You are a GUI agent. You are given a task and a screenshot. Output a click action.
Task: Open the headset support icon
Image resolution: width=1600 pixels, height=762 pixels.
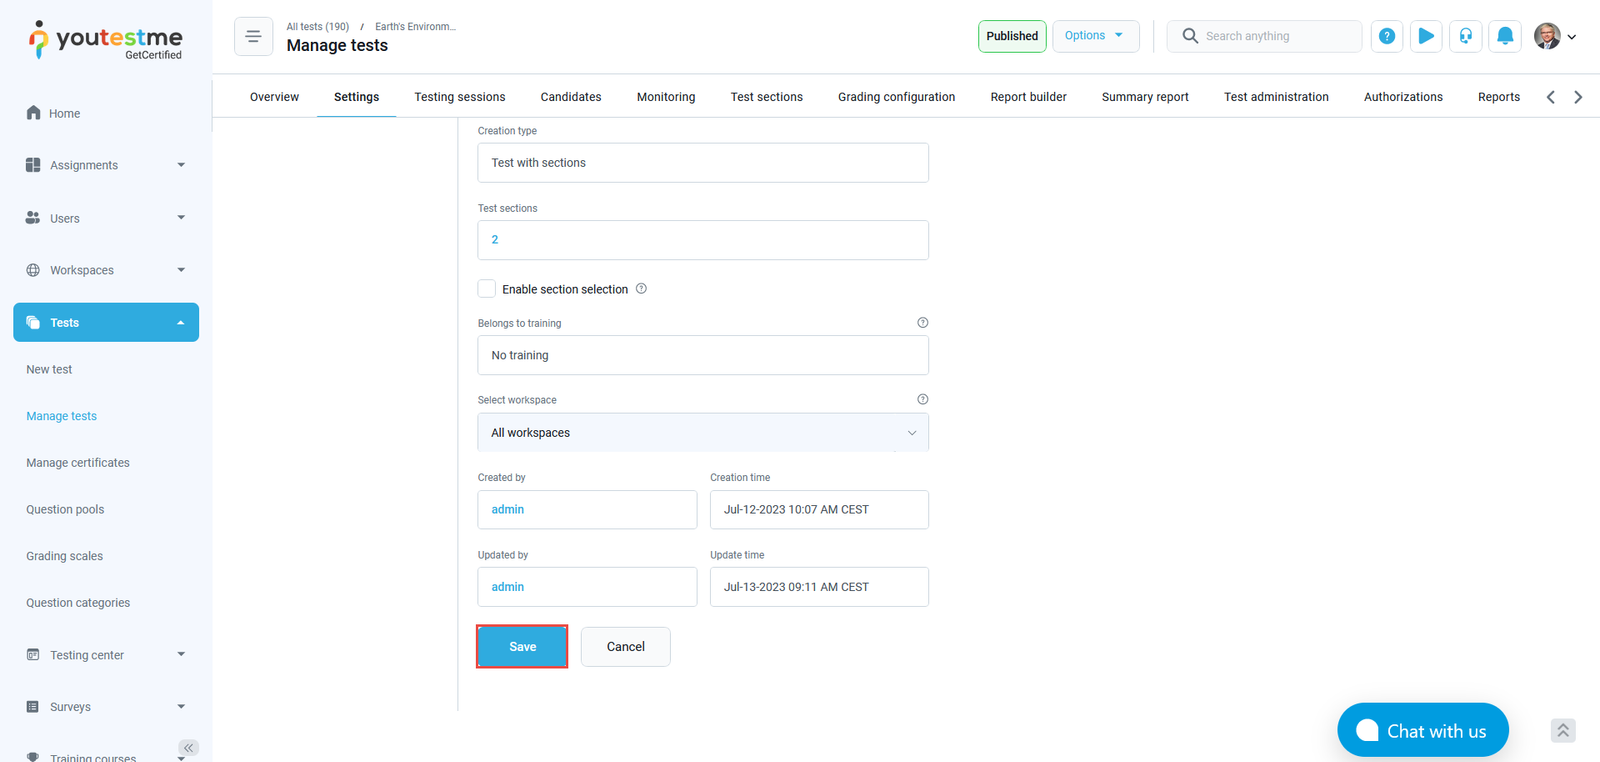1465,36
